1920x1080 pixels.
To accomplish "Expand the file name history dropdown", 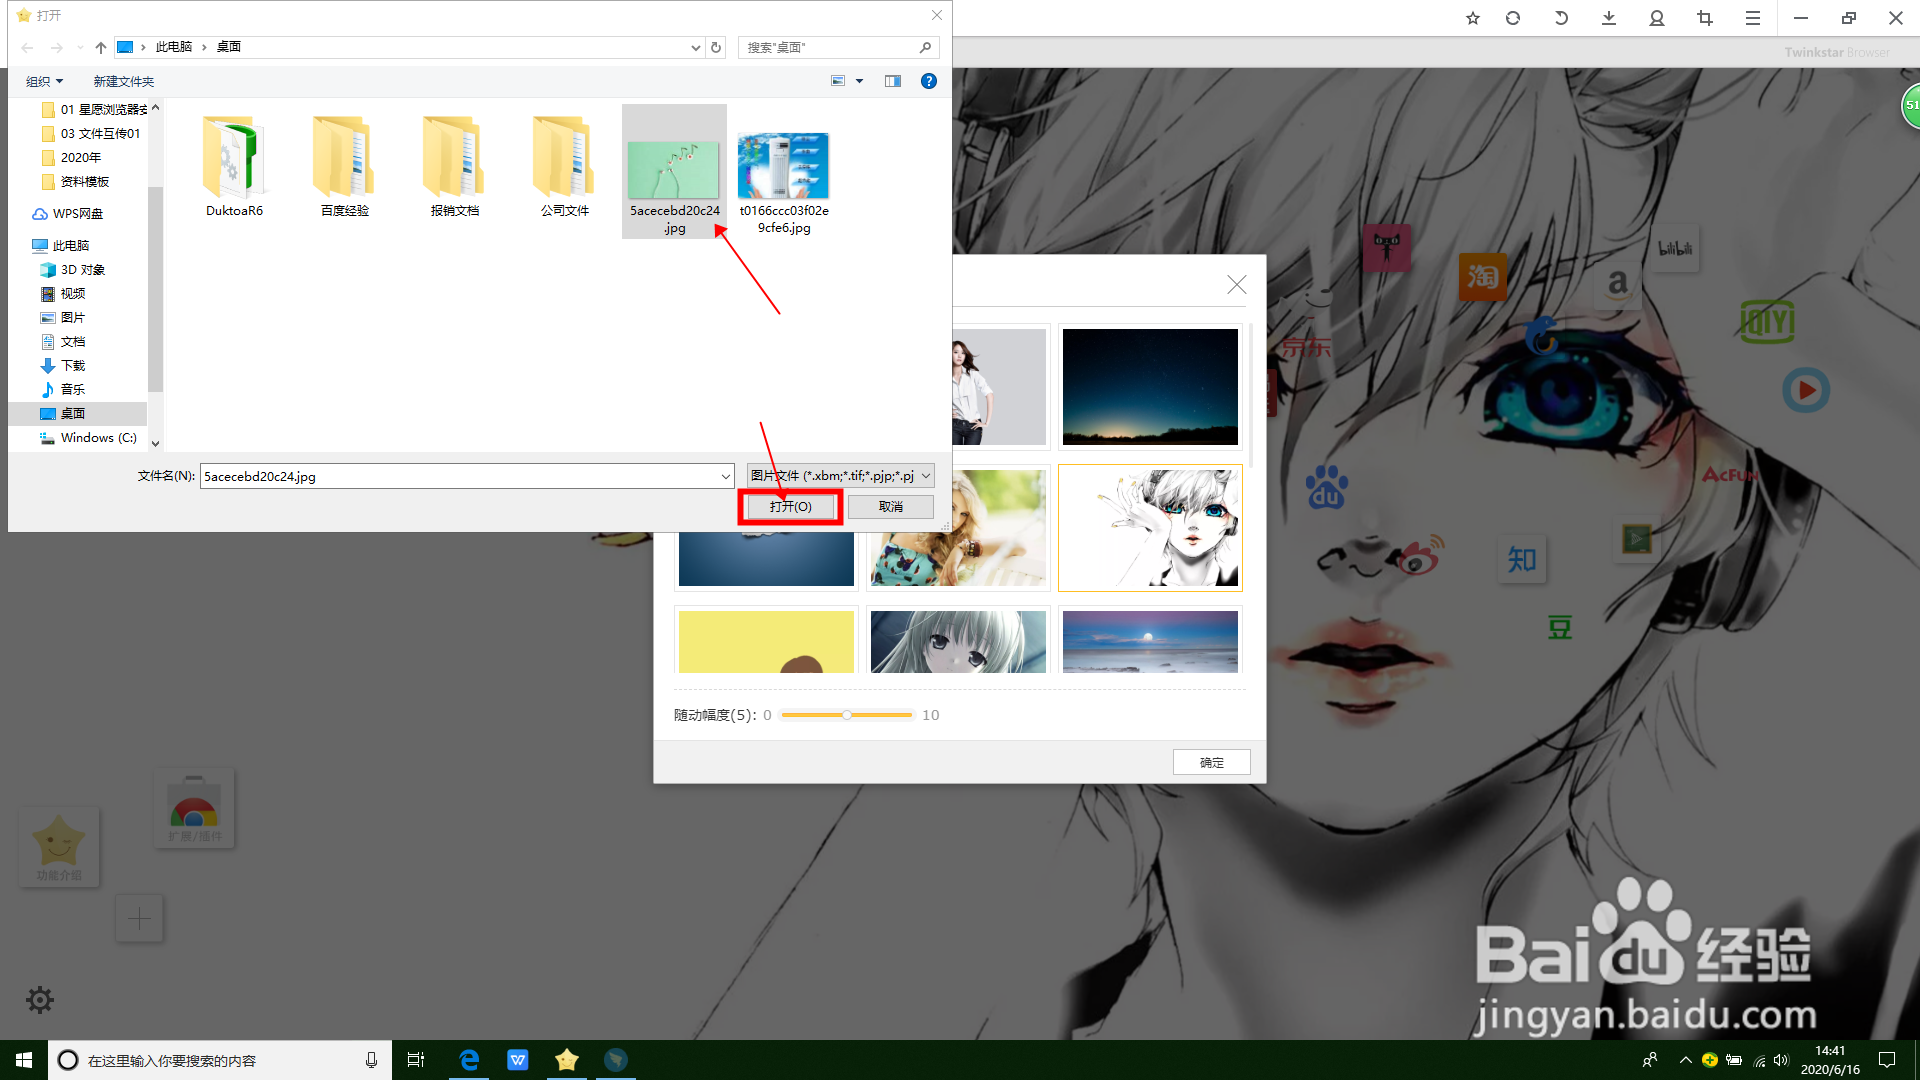I will [x=726, y=477].
